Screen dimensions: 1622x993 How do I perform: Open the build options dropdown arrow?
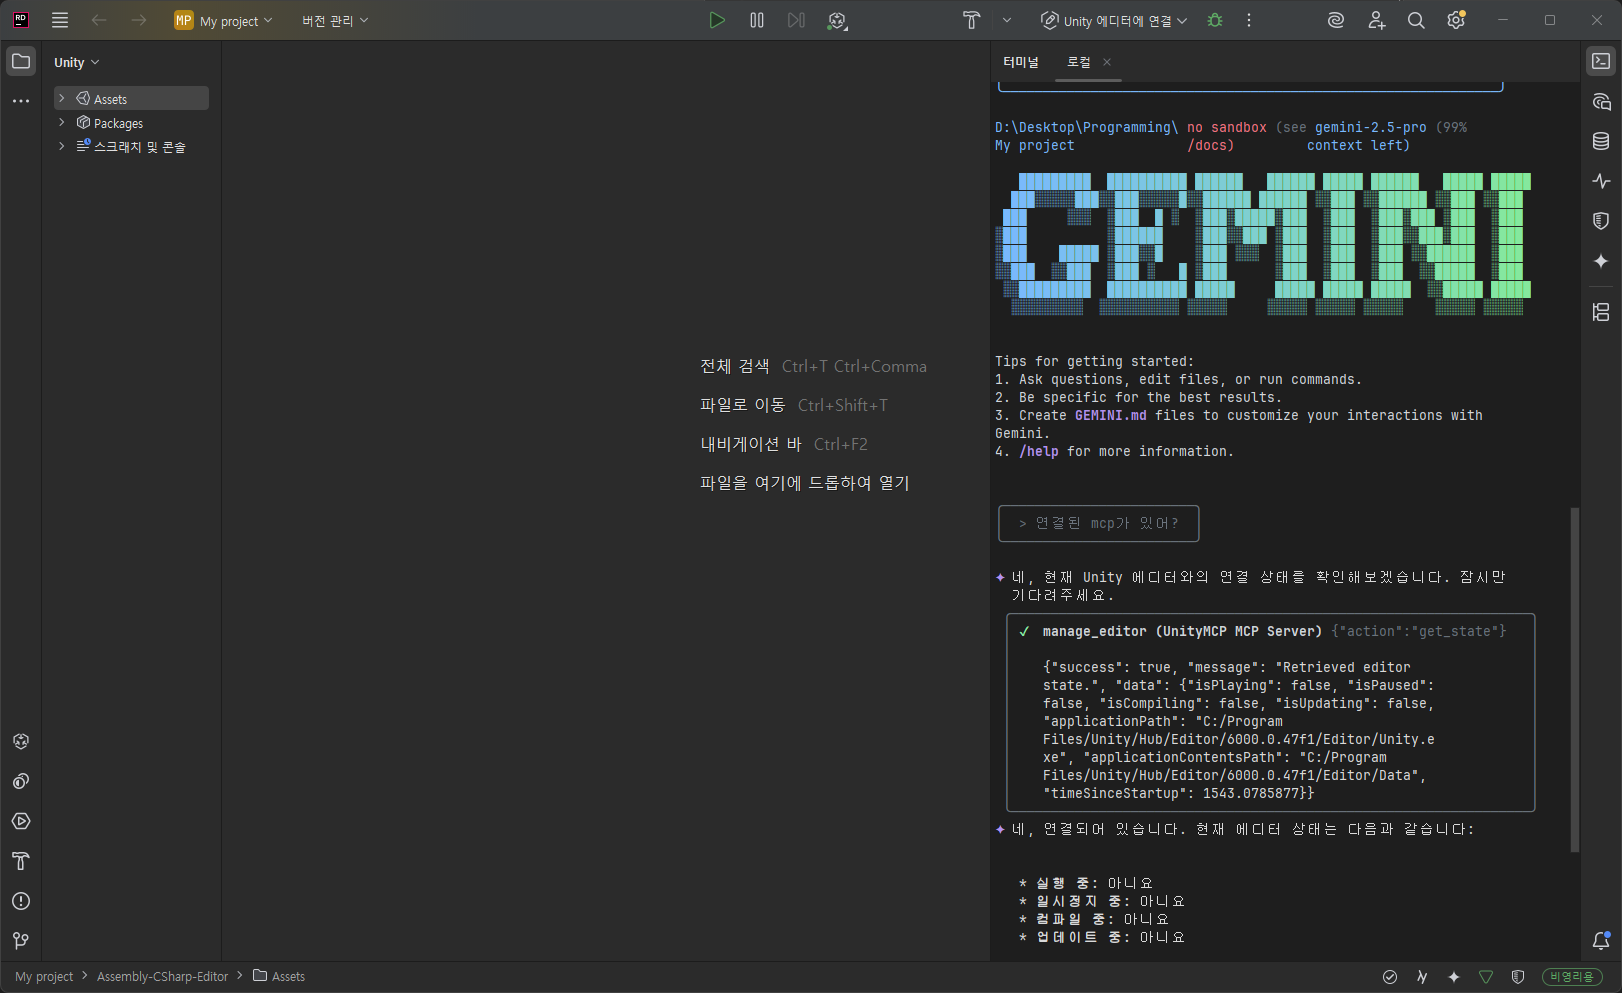click(x=1007, y=20)
